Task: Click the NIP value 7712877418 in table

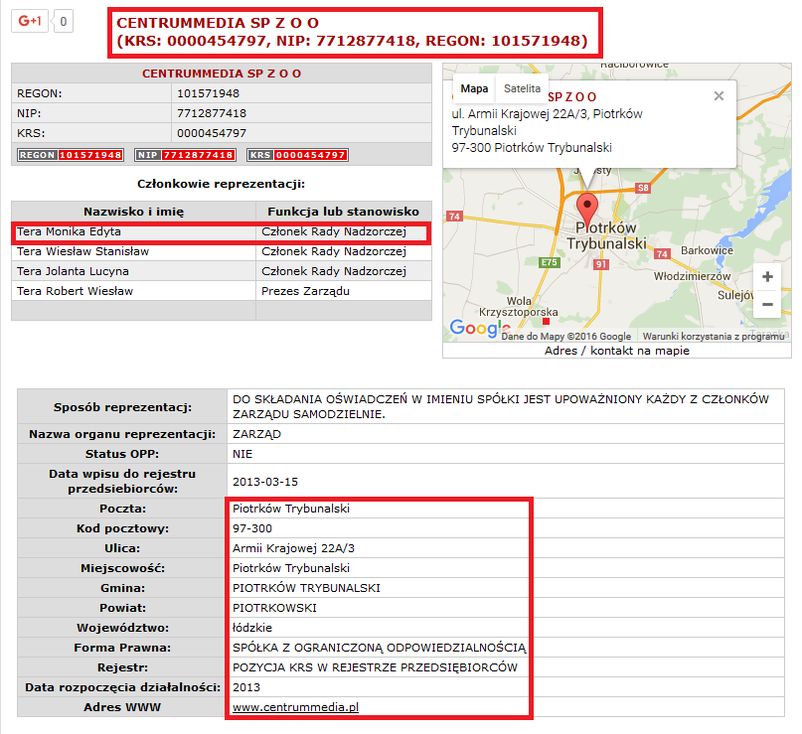Action: pos(212,113)
